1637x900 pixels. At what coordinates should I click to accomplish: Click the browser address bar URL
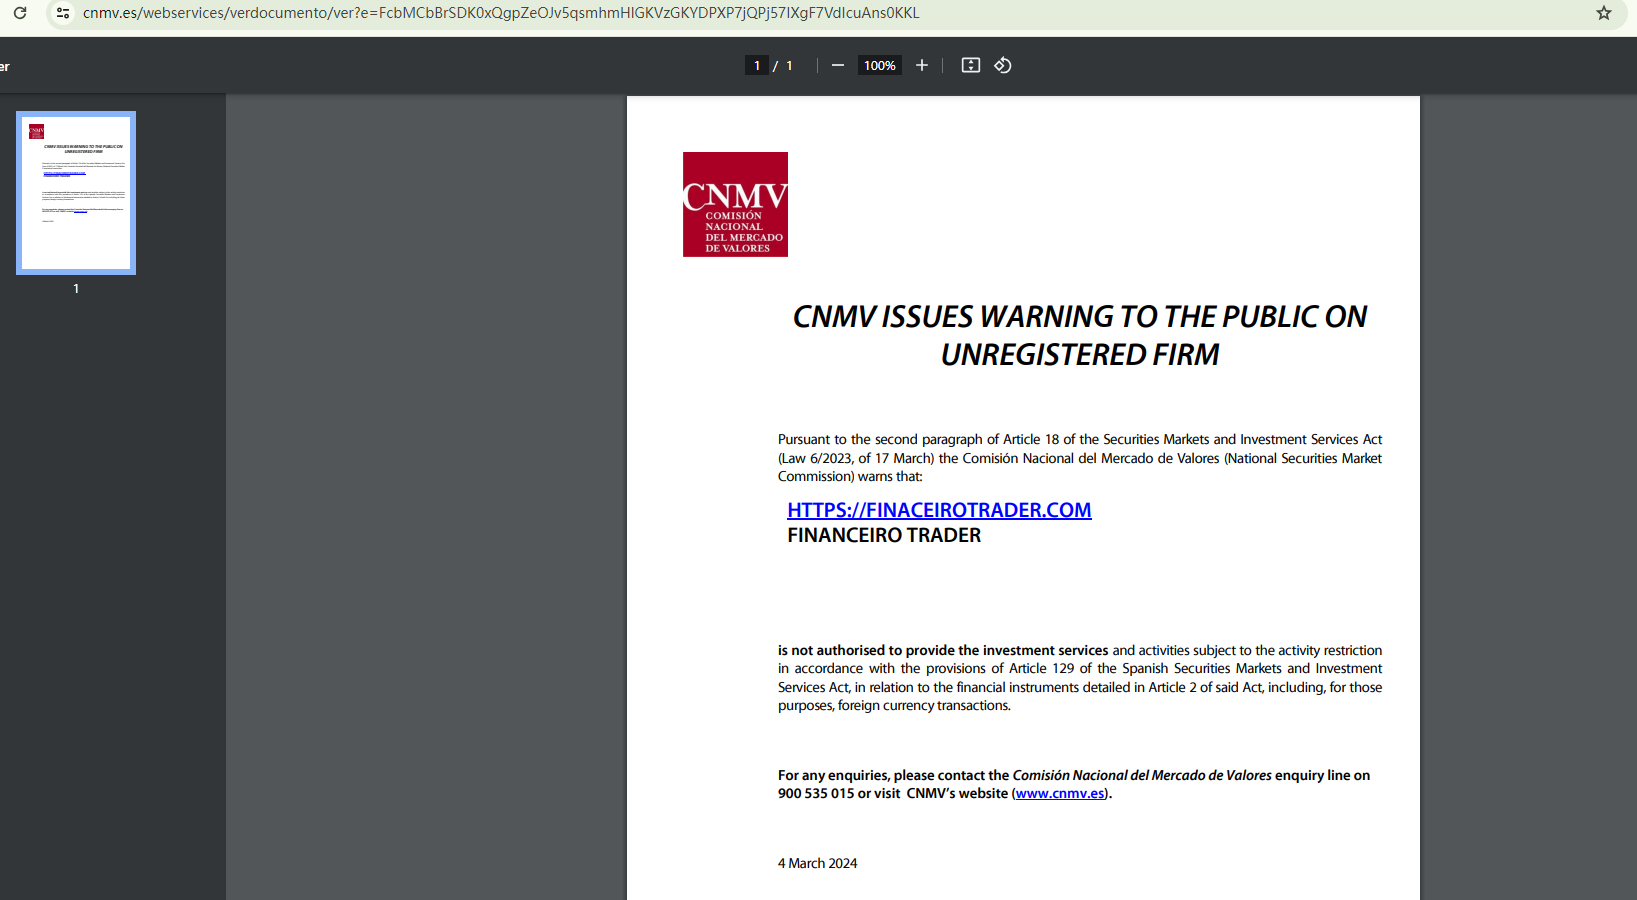coord(500,13)
